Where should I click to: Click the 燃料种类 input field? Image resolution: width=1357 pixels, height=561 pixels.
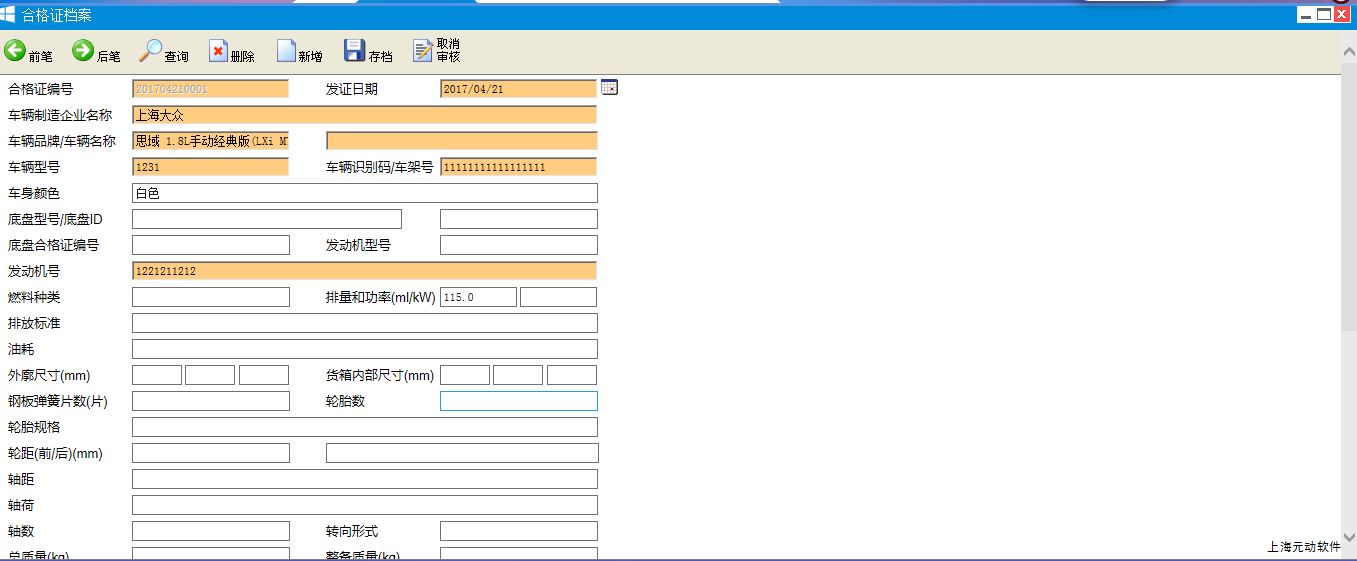(210, 297)
